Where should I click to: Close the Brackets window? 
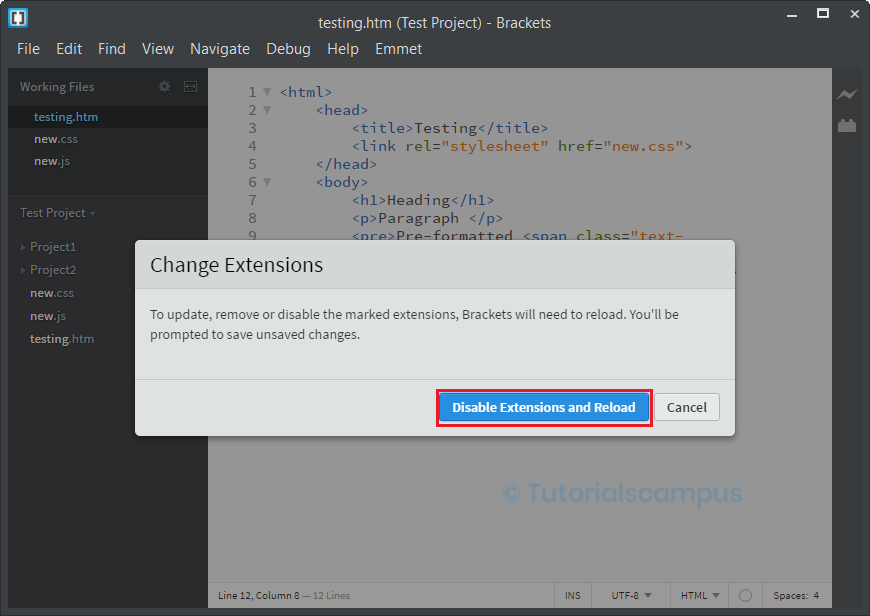(854, 14)
